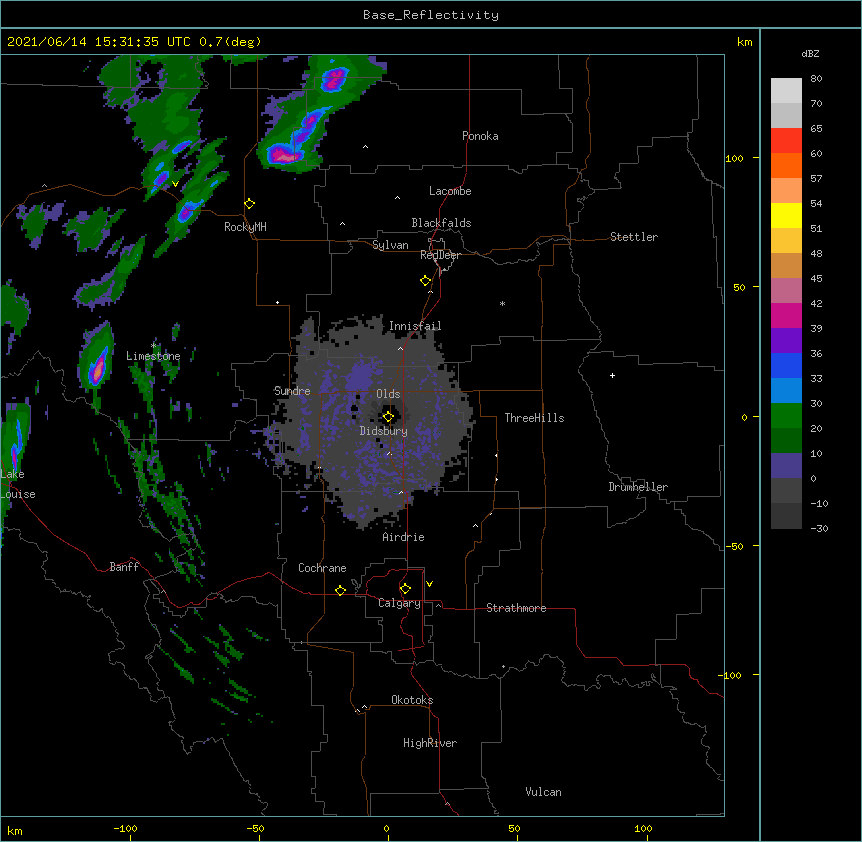Click the yellow V marker northwest of RockyMH
The width and height of the screenshot is (862, 842).
pos(175,184)
